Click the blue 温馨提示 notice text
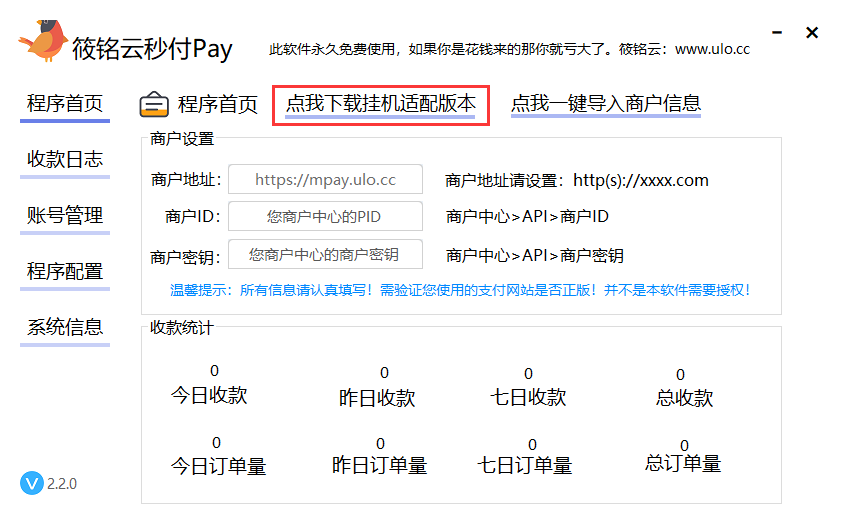The image size is (848, 510). (460, 290)
